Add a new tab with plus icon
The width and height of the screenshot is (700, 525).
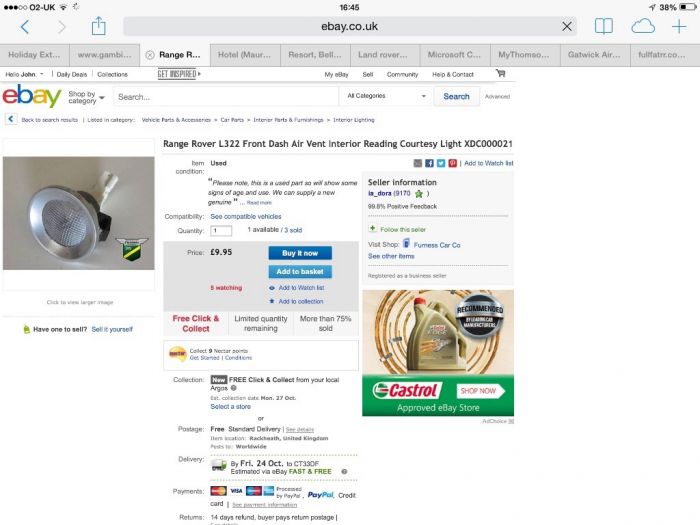point(679,26)
